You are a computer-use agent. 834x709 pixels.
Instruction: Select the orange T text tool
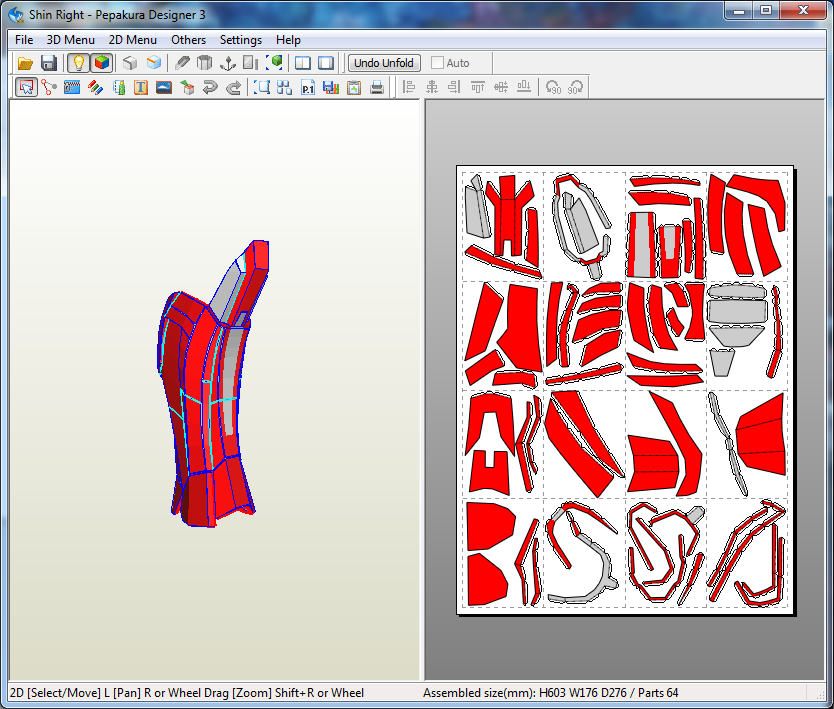coord(141,87)
